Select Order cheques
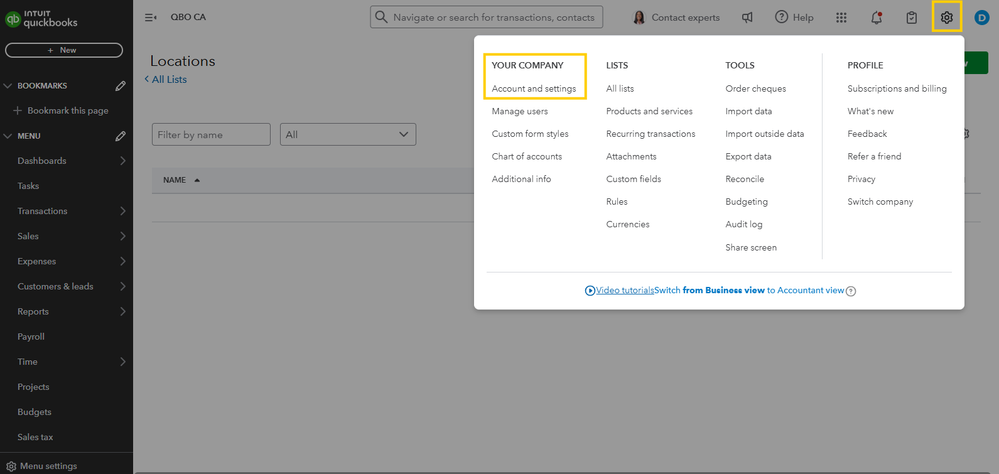999x474 pixels. click(x=756, y=89)
